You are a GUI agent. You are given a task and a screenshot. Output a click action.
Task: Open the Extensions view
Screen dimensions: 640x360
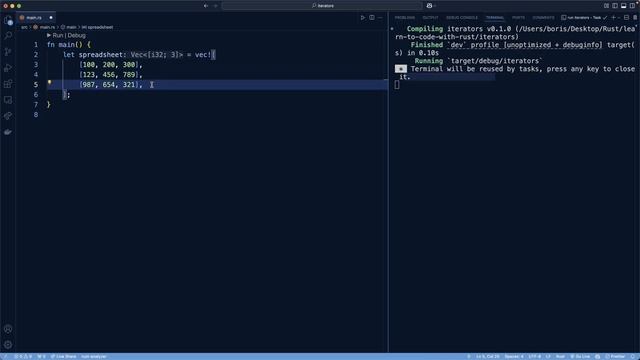coord(8,84)
